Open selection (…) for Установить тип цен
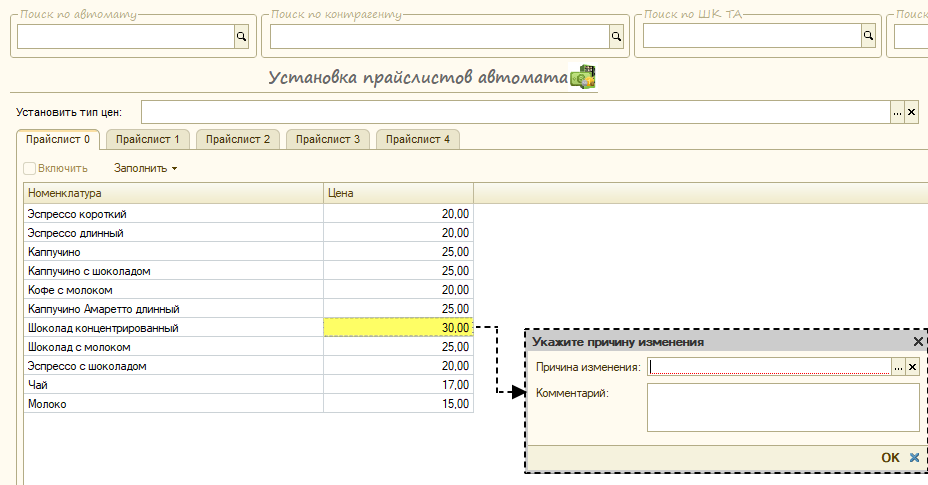The width and height of the screenshot is (928, 485). (898, 112)
